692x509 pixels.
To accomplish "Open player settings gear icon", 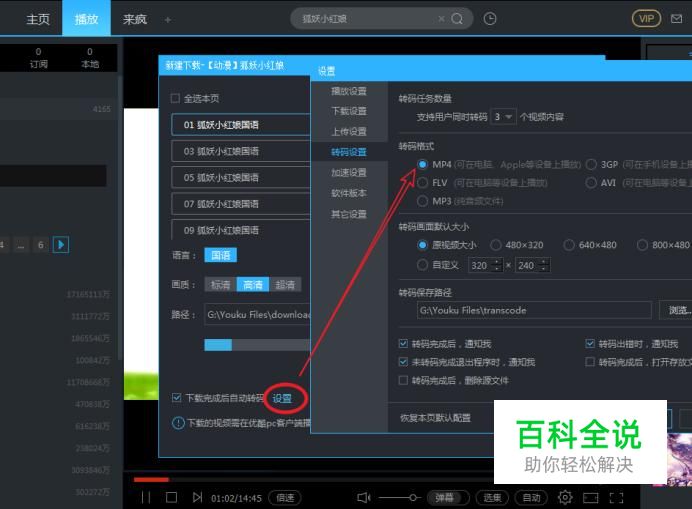I will tap(565, 498).
